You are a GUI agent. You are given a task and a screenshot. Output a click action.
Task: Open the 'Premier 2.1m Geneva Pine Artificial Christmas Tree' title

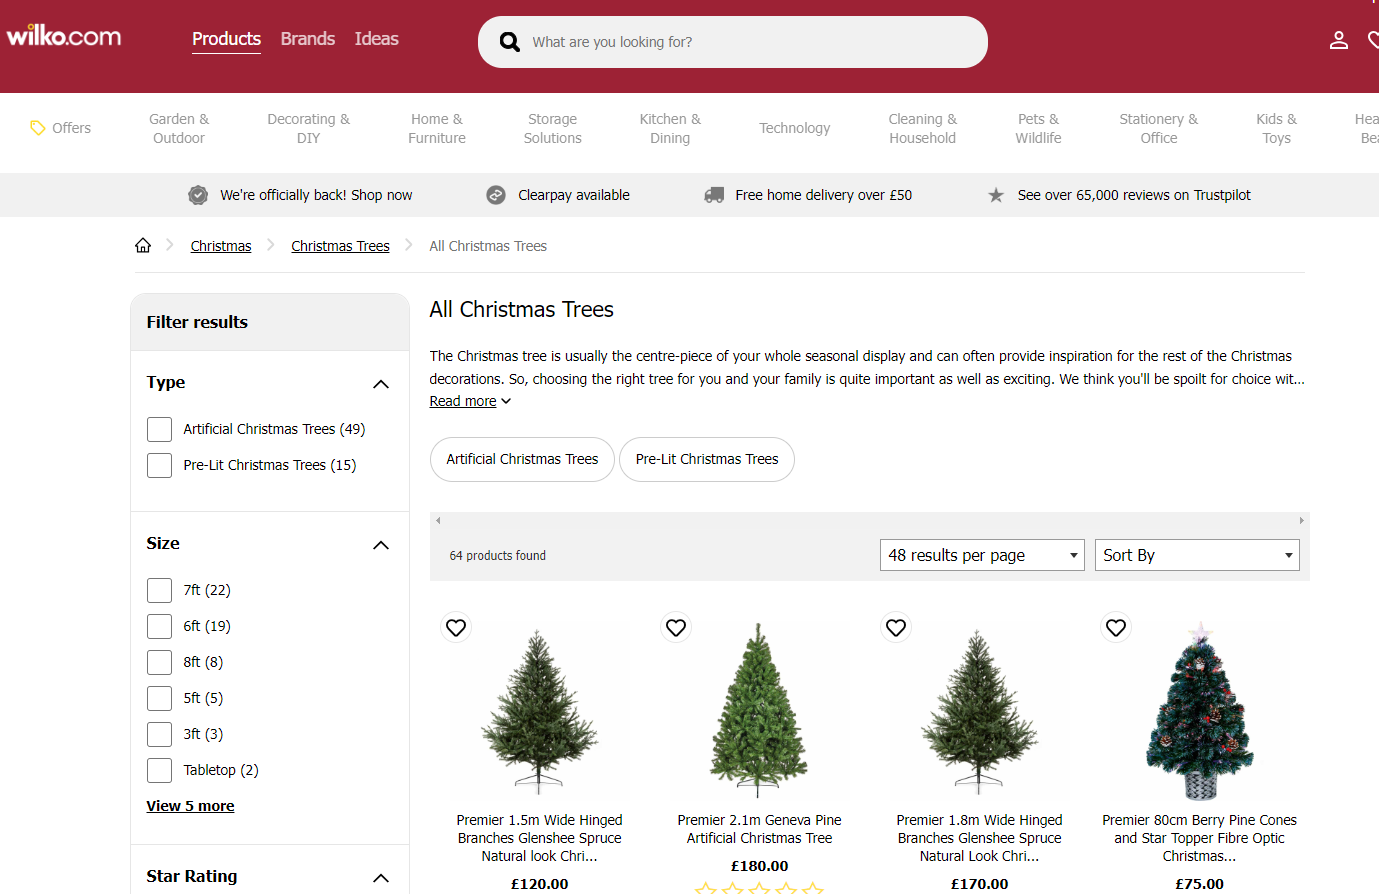pyautogui.click(x=760, y=829)
